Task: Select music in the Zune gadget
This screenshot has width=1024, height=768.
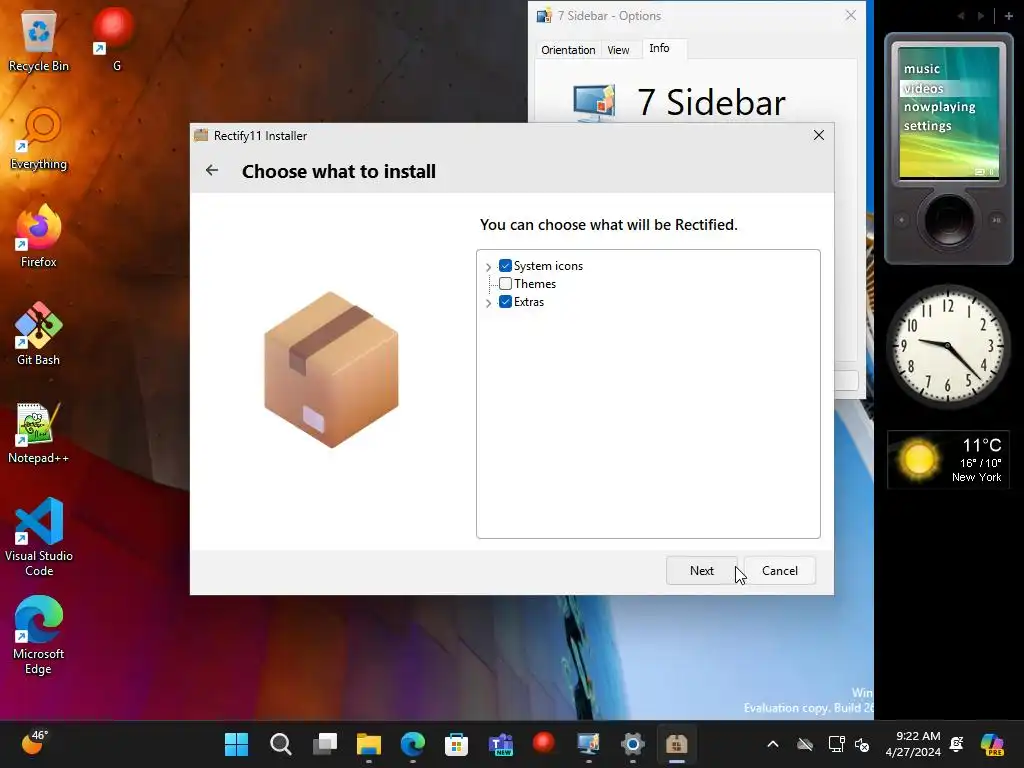Action: [x=921, y=69]
